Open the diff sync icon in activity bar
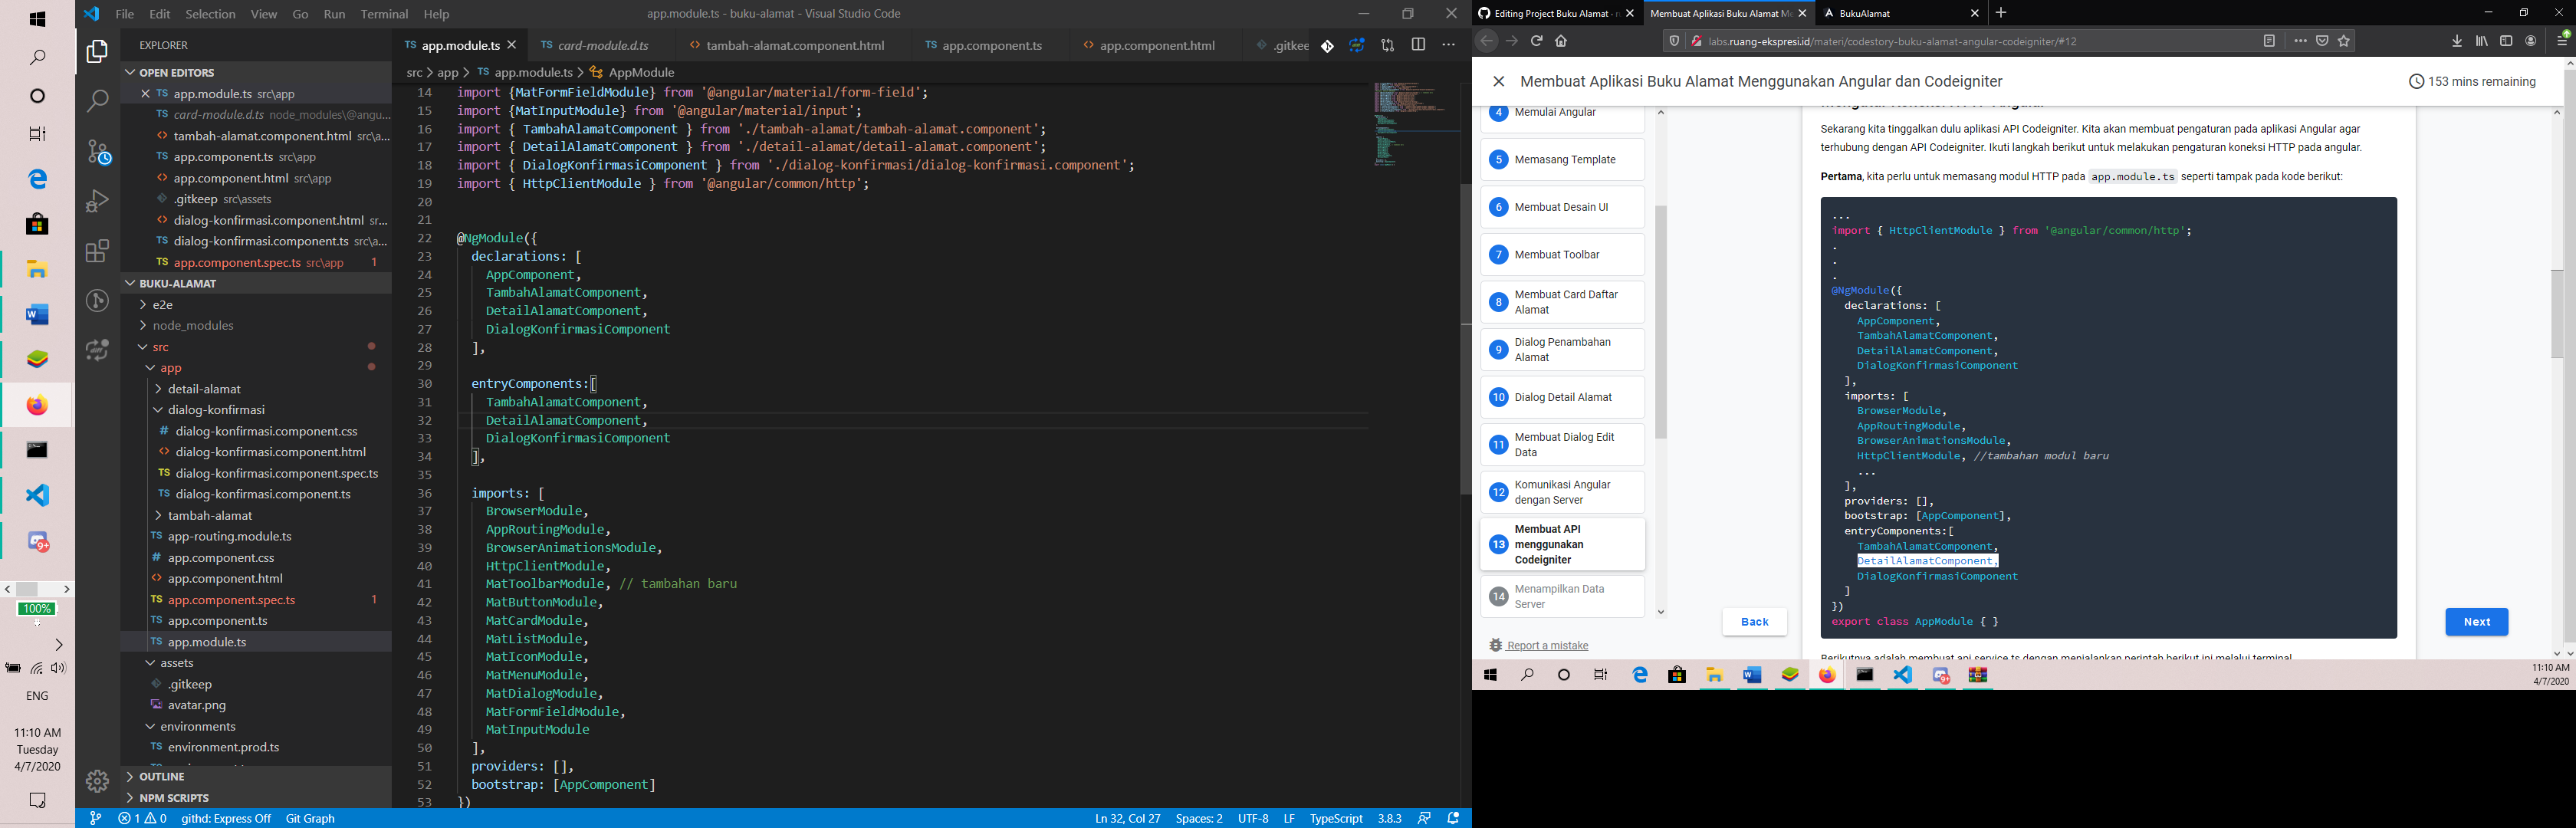 pos(97,350)
